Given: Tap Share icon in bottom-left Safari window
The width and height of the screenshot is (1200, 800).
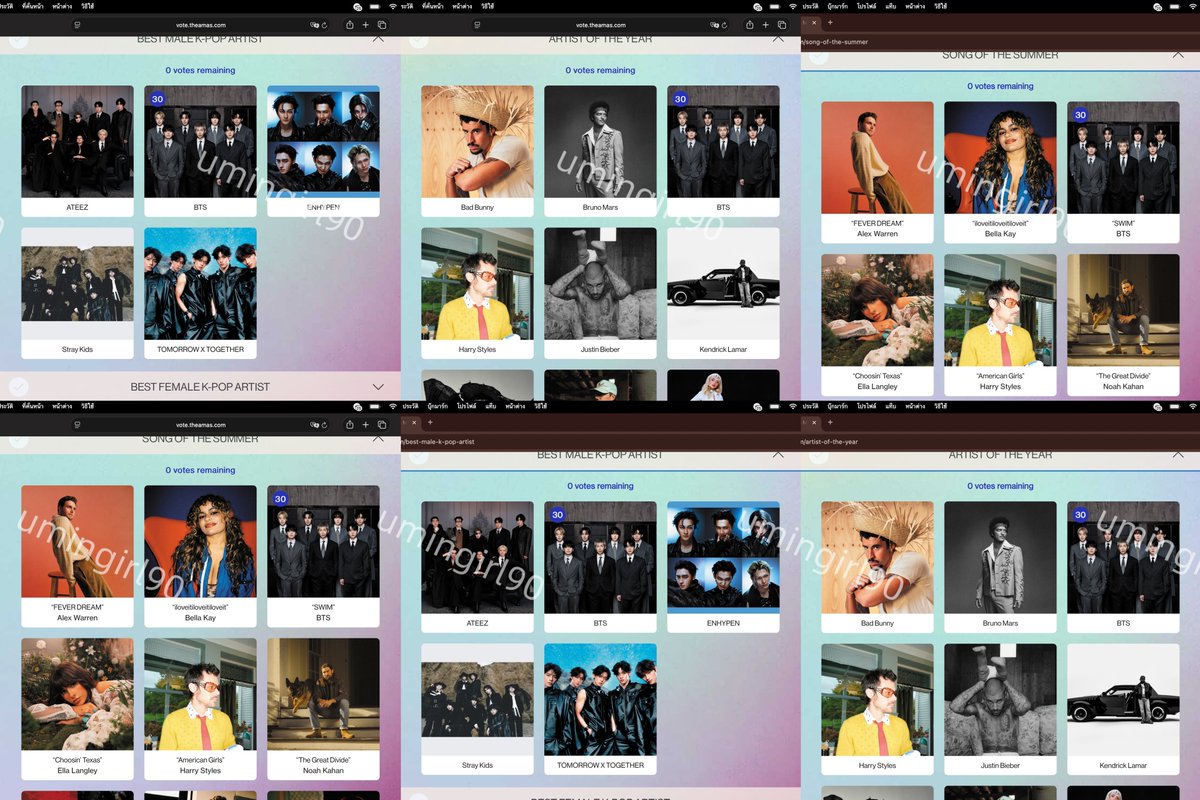Looking at the screenshot, I should coord(350,424).
